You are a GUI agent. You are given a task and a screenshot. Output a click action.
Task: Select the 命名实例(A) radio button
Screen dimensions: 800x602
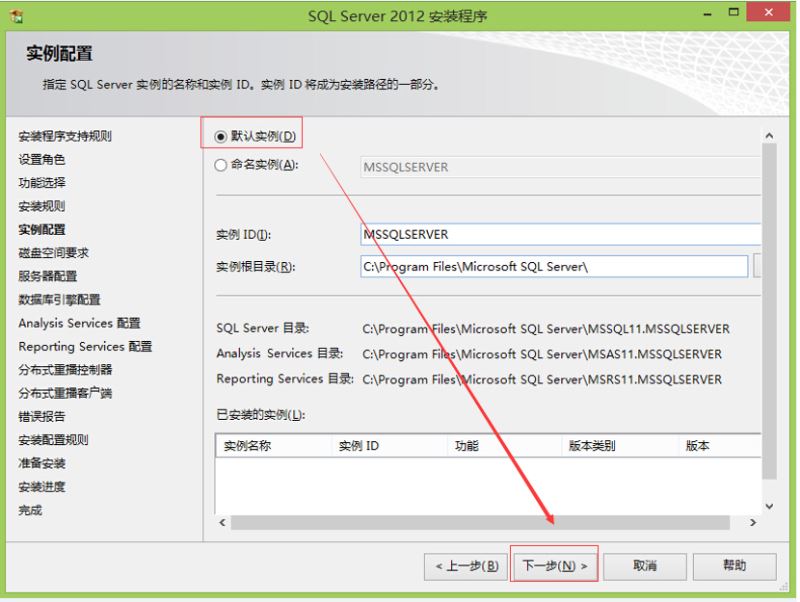220,165
